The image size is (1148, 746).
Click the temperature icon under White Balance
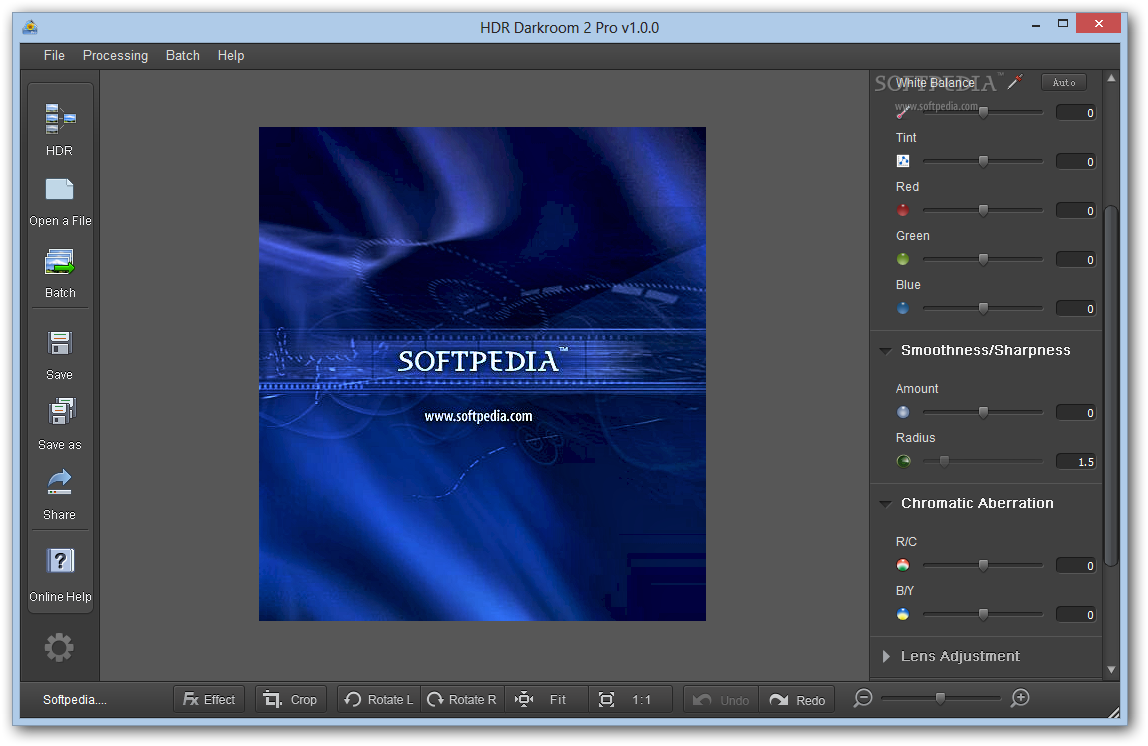click(x=903, y=113)
